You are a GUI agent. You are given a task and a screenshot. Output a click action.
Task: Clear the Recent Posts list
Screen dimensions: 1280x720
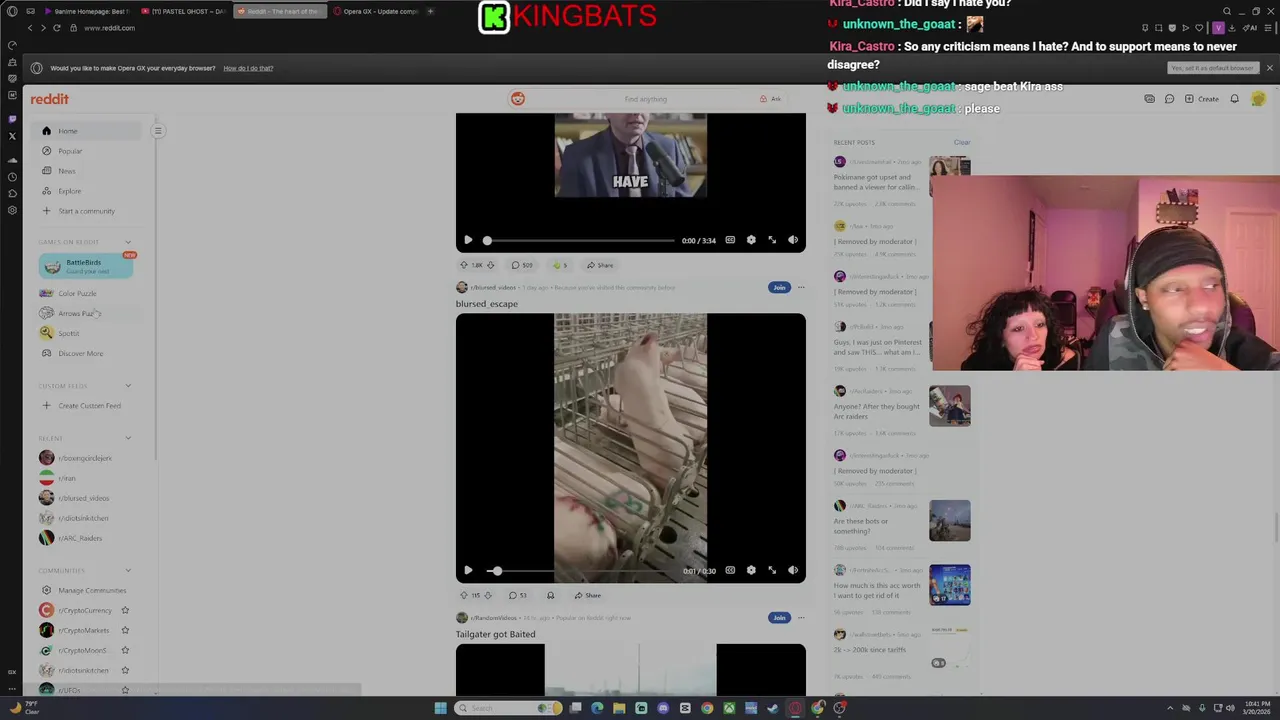tap(962, 142)
